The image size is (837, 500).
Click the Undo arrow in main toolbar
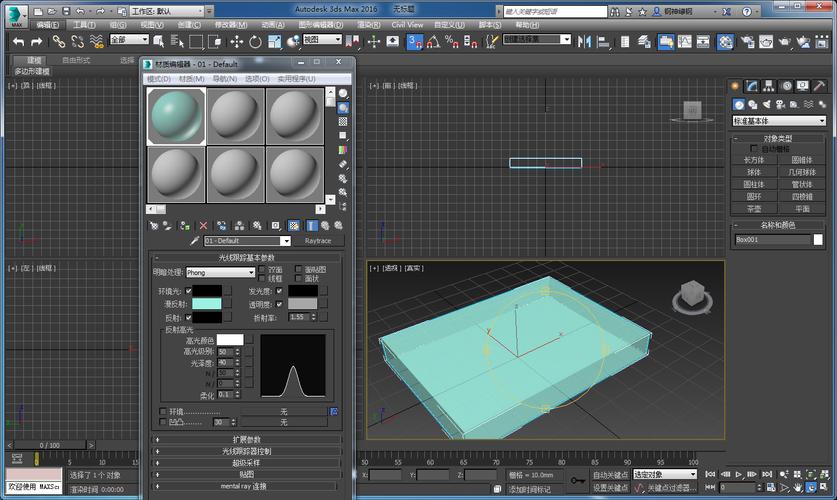[x=17, y=41]
